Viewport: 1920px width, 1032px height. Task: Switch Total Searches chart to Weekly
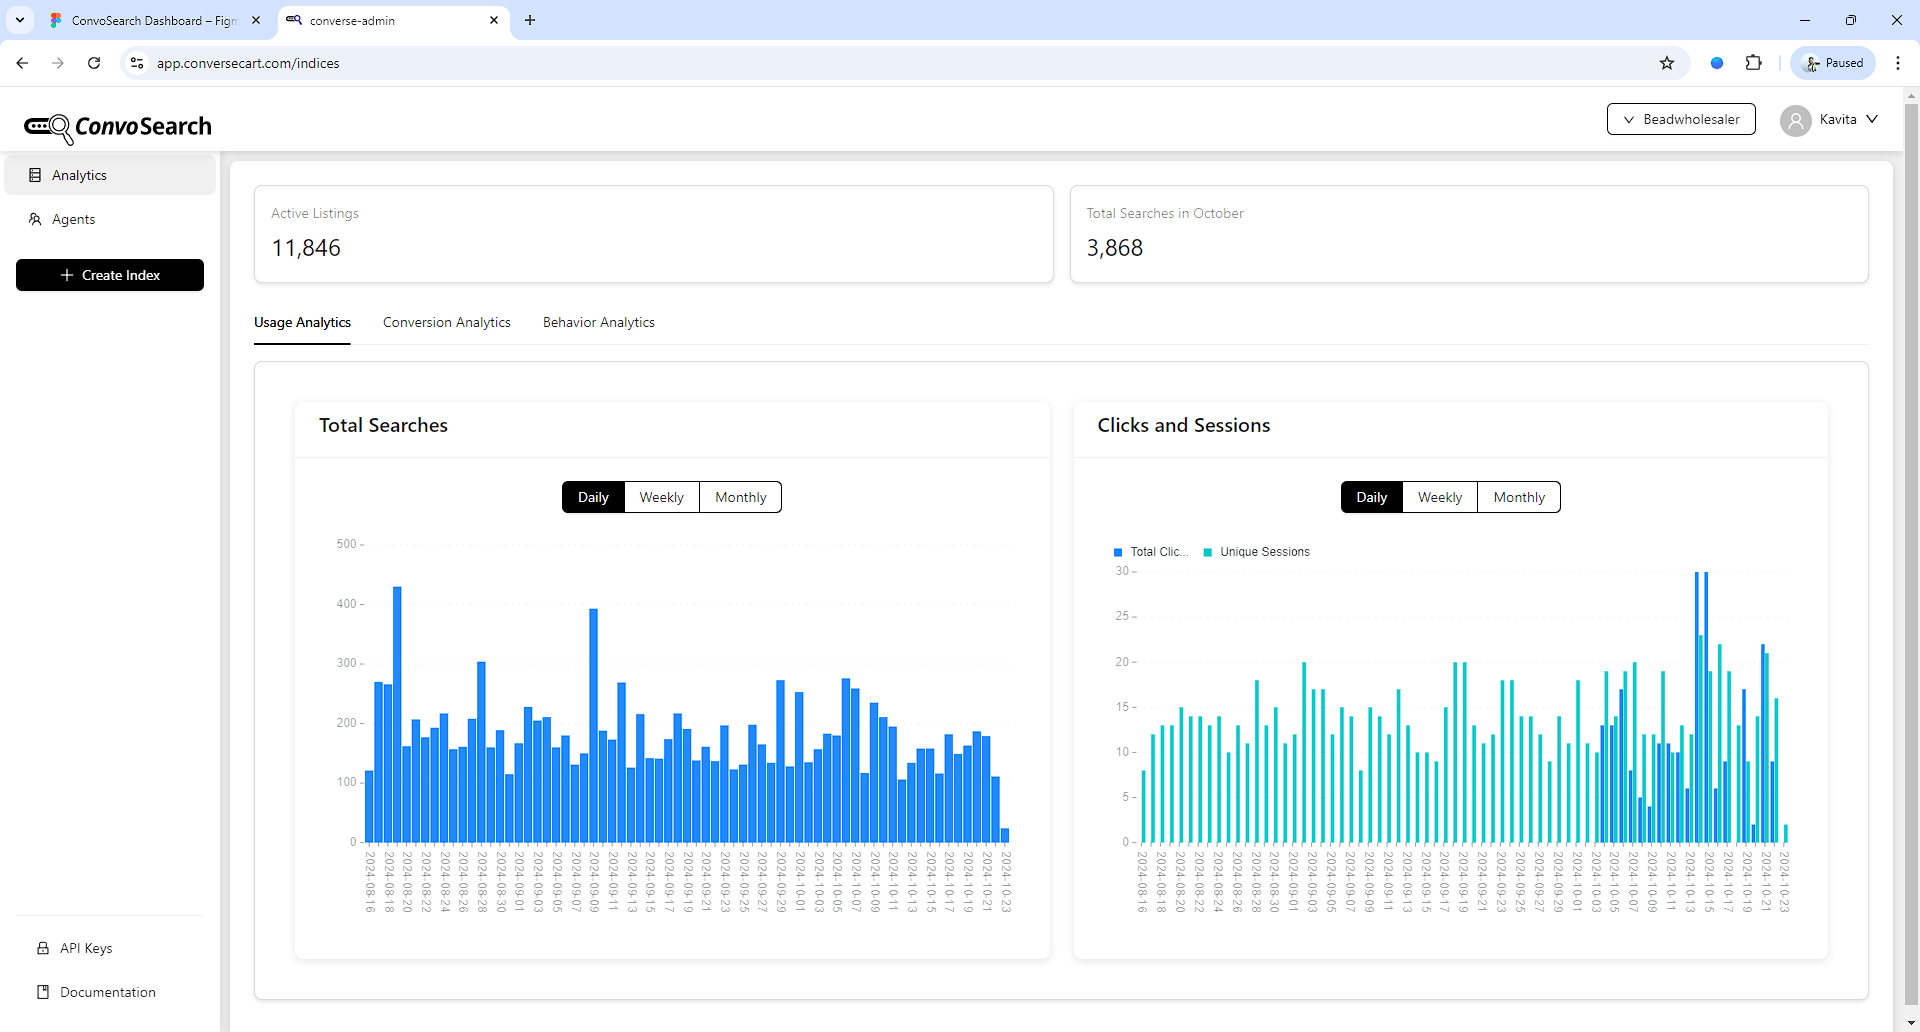point(661,497)
